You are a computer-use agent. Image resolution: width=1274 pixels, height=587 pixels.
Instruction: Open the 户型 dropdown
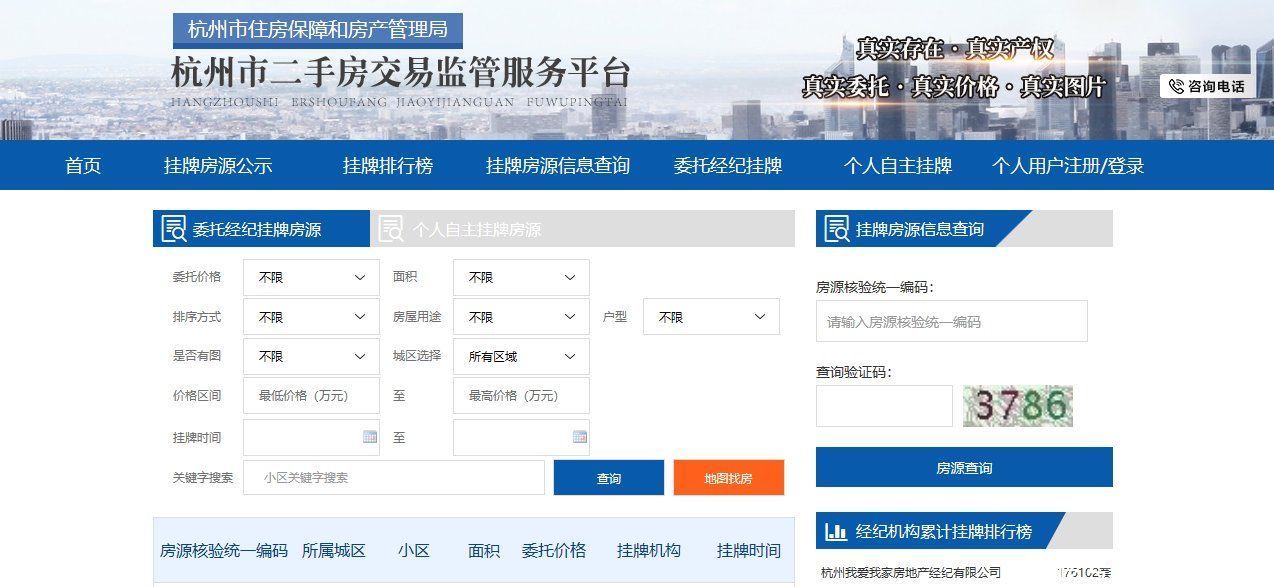[710, 317]
